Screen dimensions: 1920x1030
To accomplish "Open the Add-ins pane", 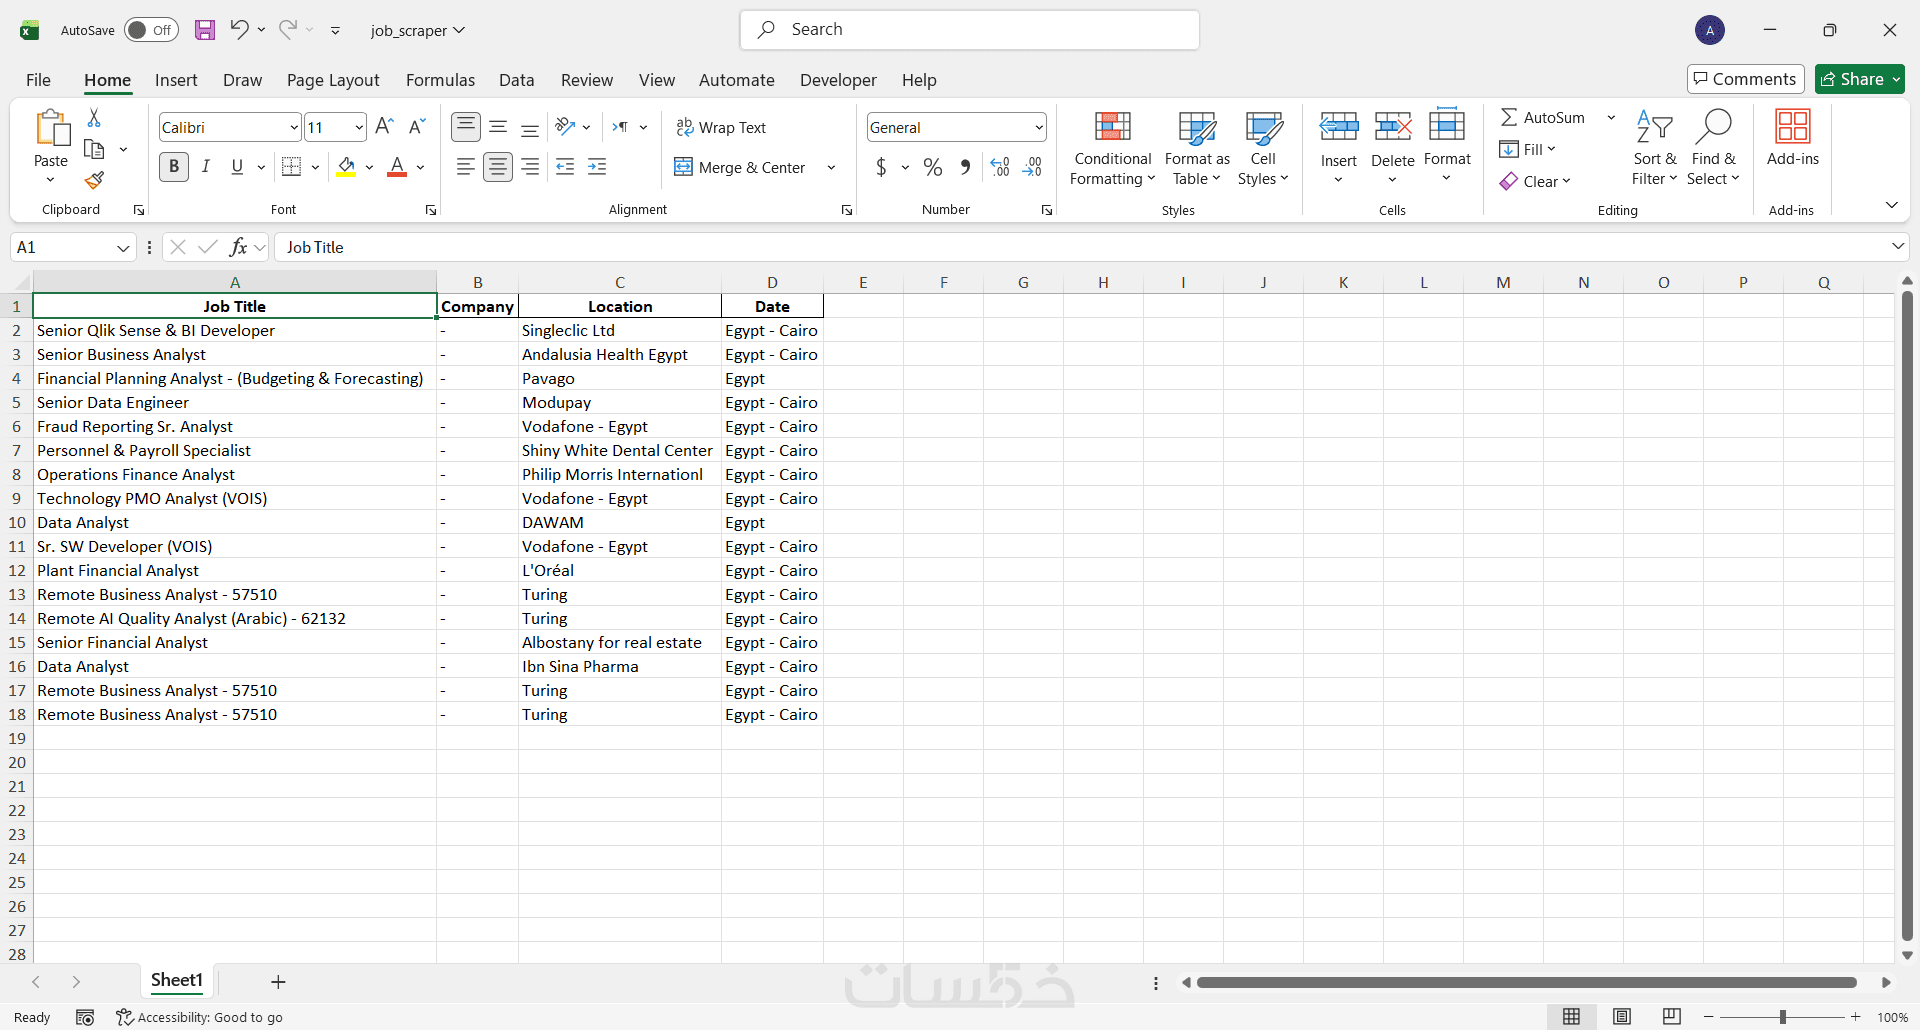I will [x=1793, y=138].
